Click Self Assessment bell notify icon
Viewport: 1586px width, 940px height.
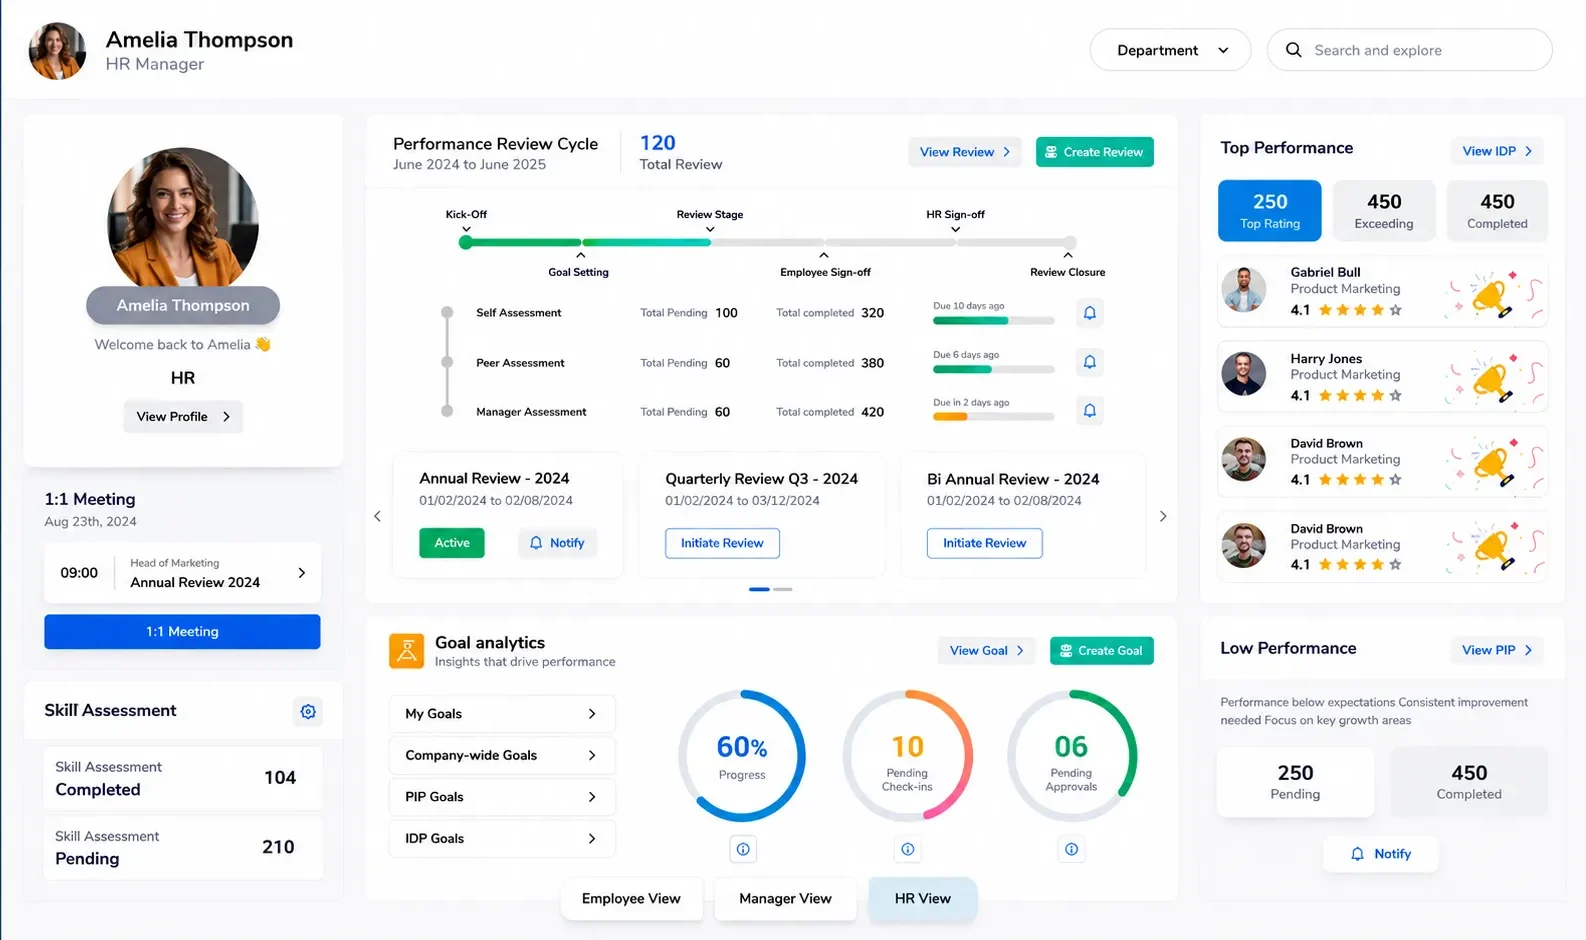(1090, 313)
